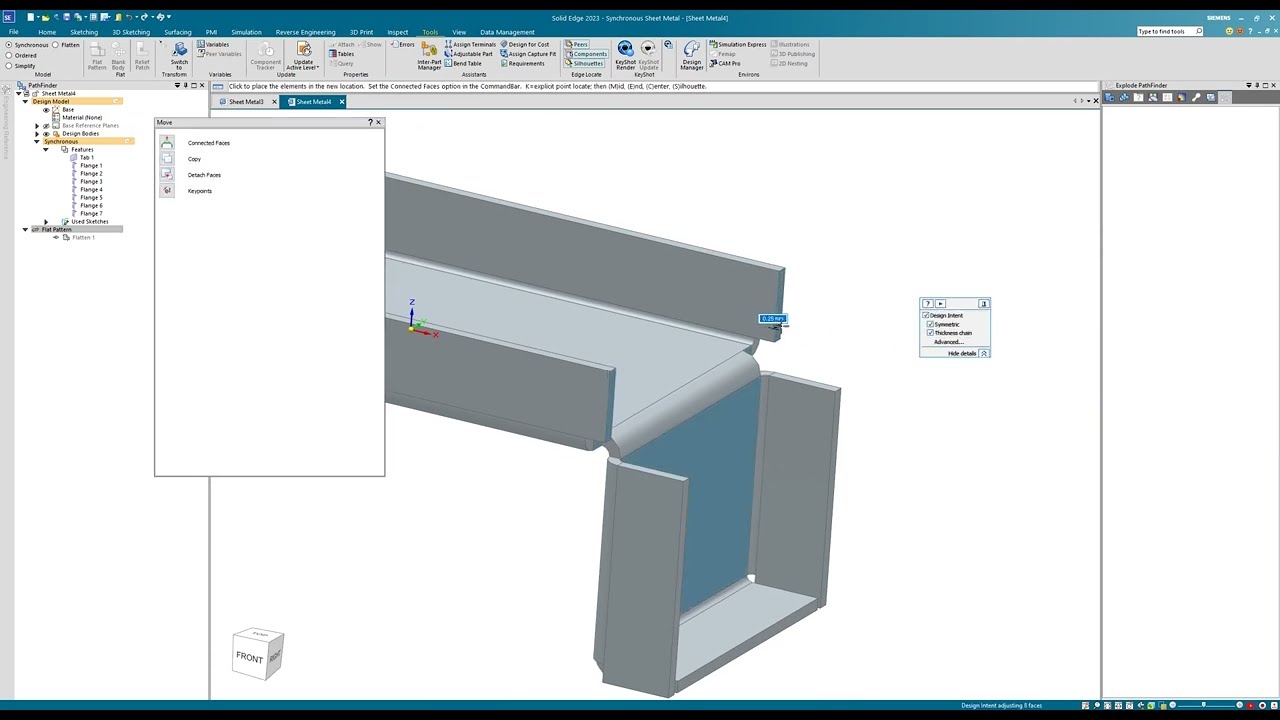Close the Move command panel
This screenshot has width=1280, height=720.
(378, 122)
